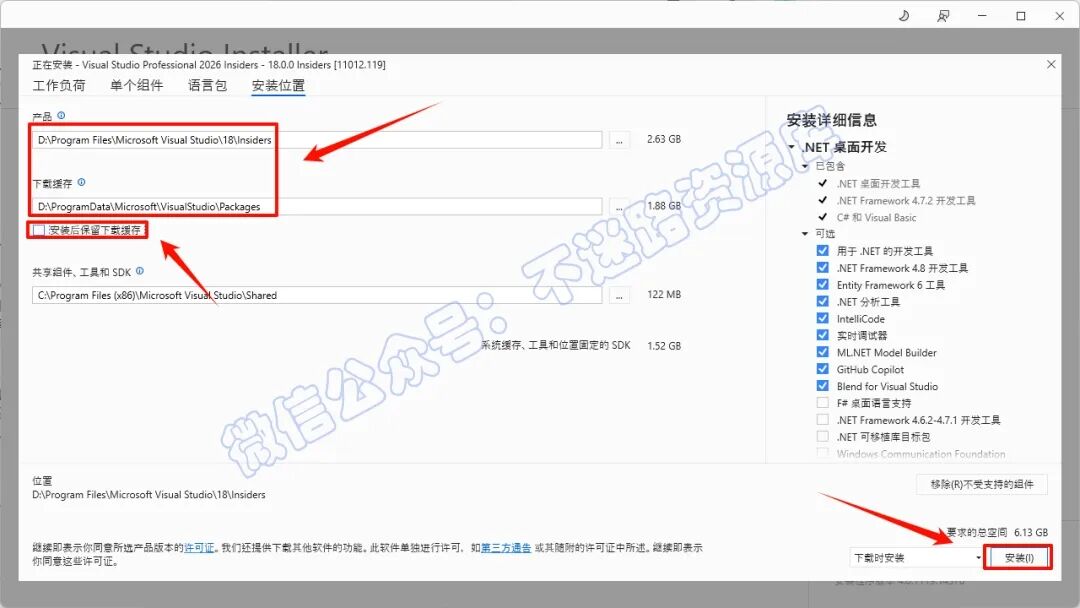Click 移除(R)不受支持的组件 button
Screen dimensions: 1080x608
click(982, 484)
